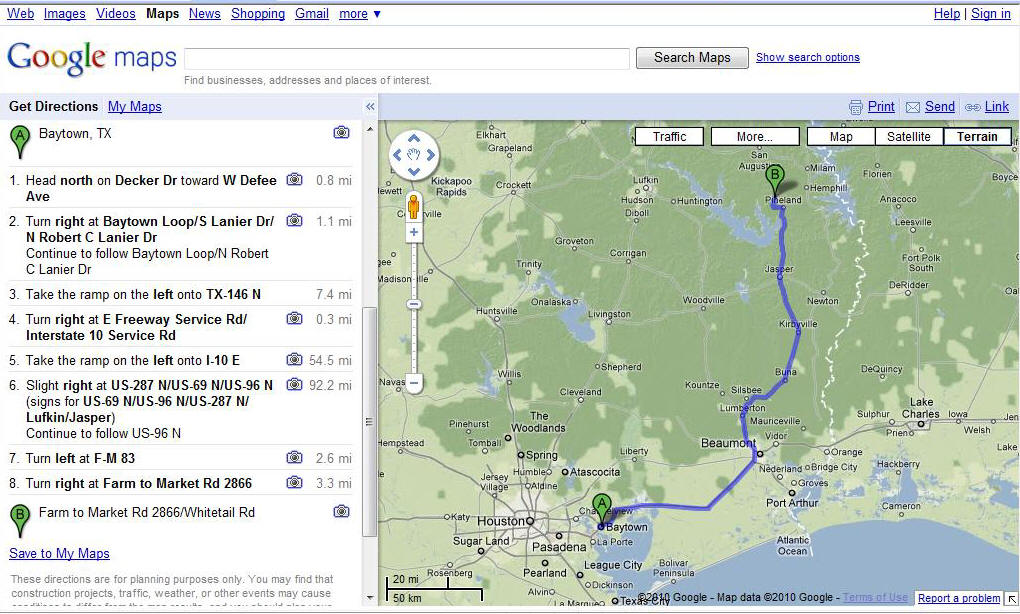The image size is (1020, 614).
Task: Zoom in with plus button
Action: 413,232
